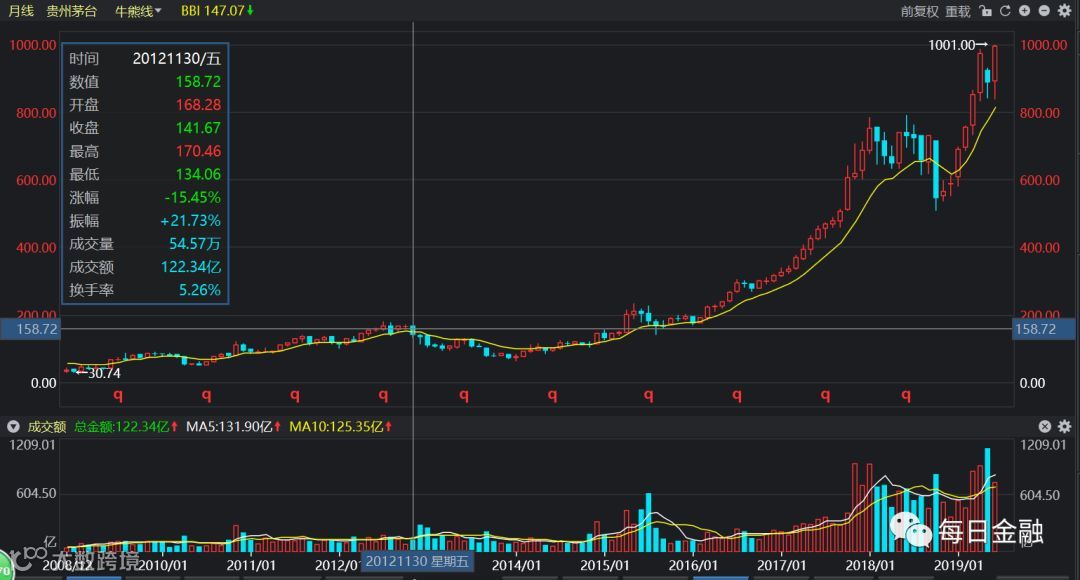
Task: Click the right 800.00 price axis label
Action: pos(1040,113)
